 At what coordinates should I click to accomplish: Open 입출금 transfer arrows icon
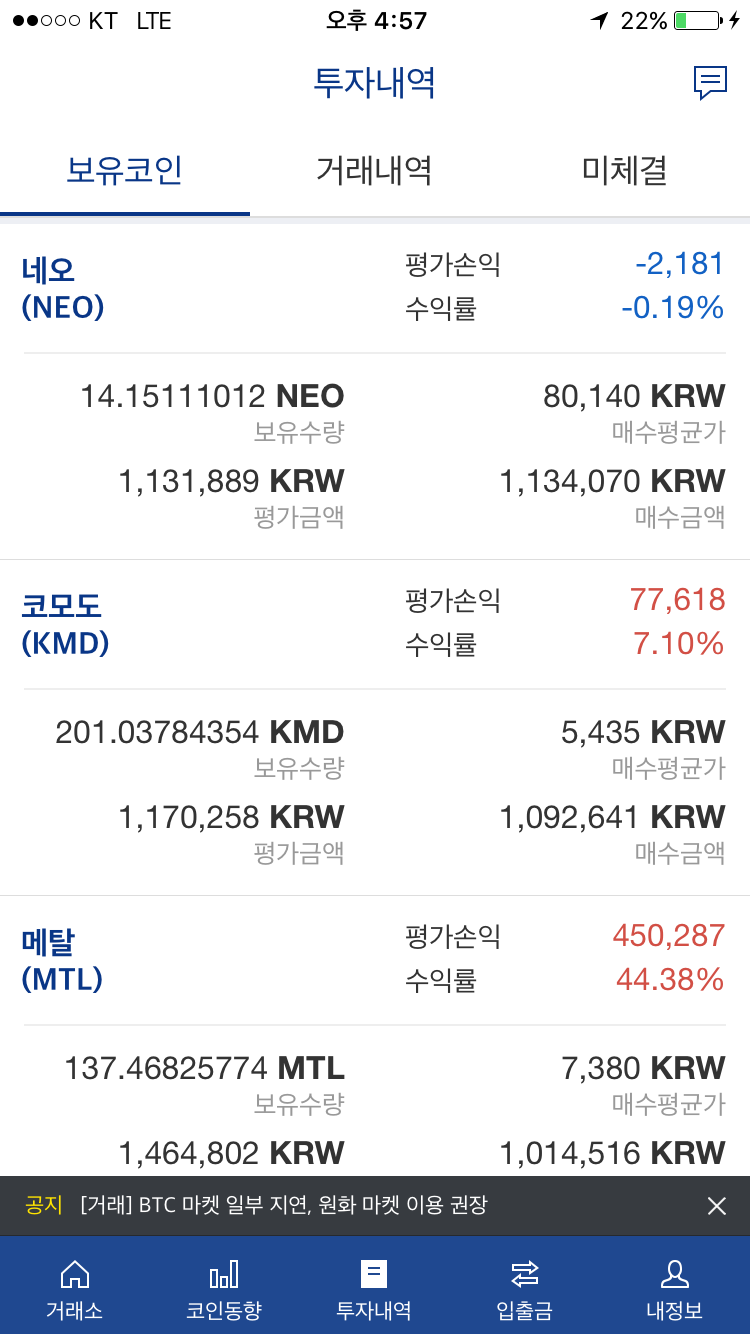[524, 1273]
